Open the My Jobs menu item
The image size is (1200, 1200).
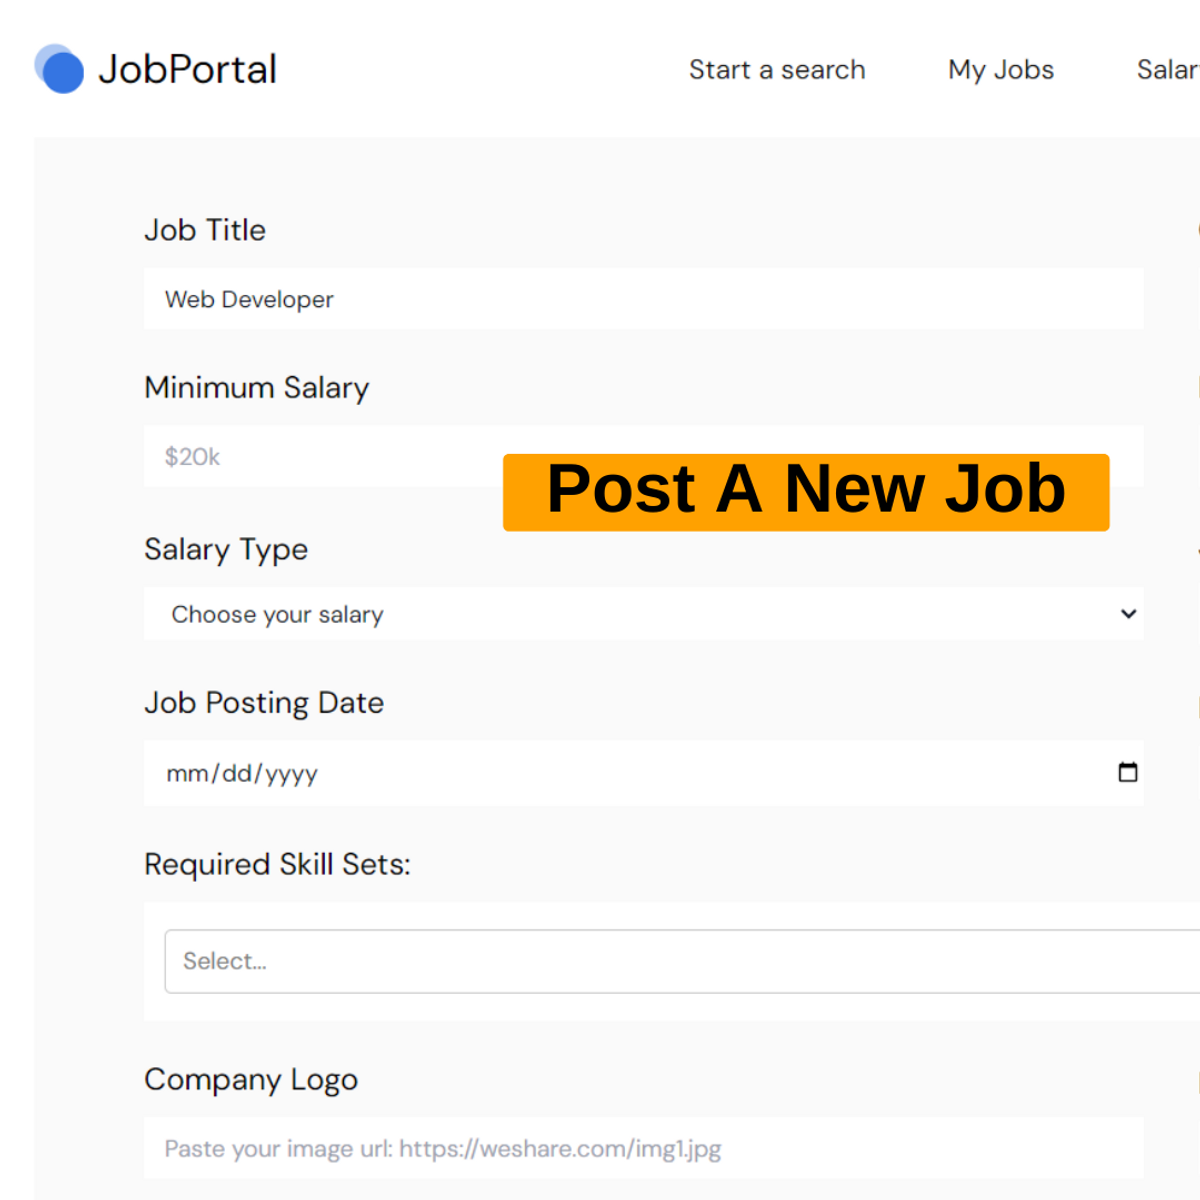pos(1001,70)
